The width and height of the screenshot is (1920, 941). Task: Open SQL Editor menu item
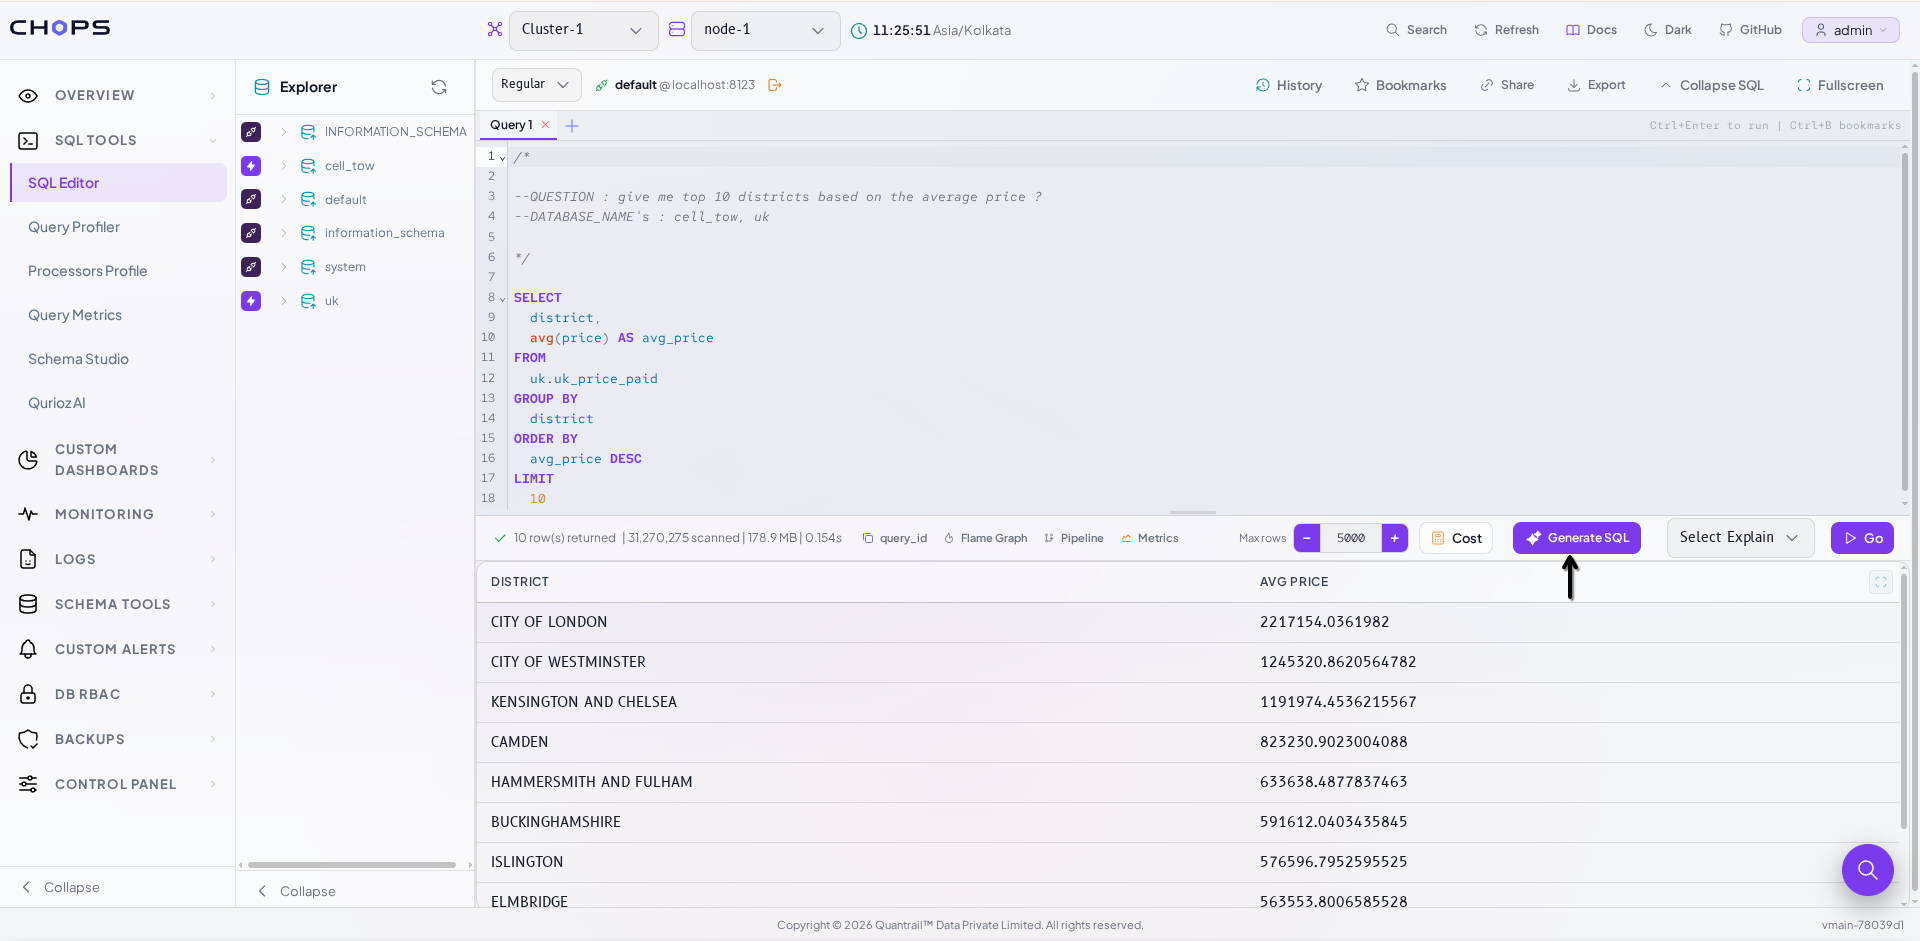pyautogui.click(x=118, y=183)
